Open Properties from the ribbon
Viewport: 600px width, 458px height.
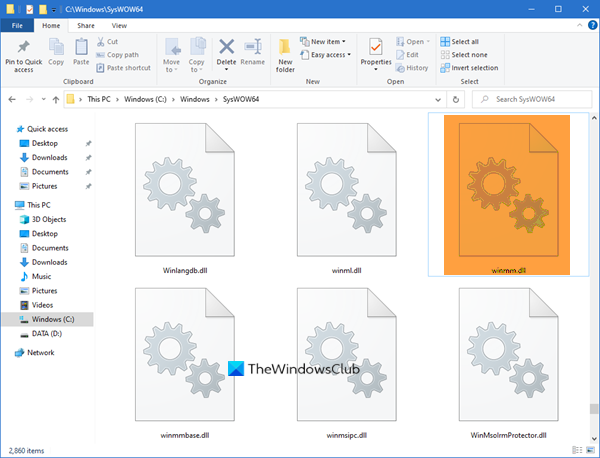(x=376, y=48)
